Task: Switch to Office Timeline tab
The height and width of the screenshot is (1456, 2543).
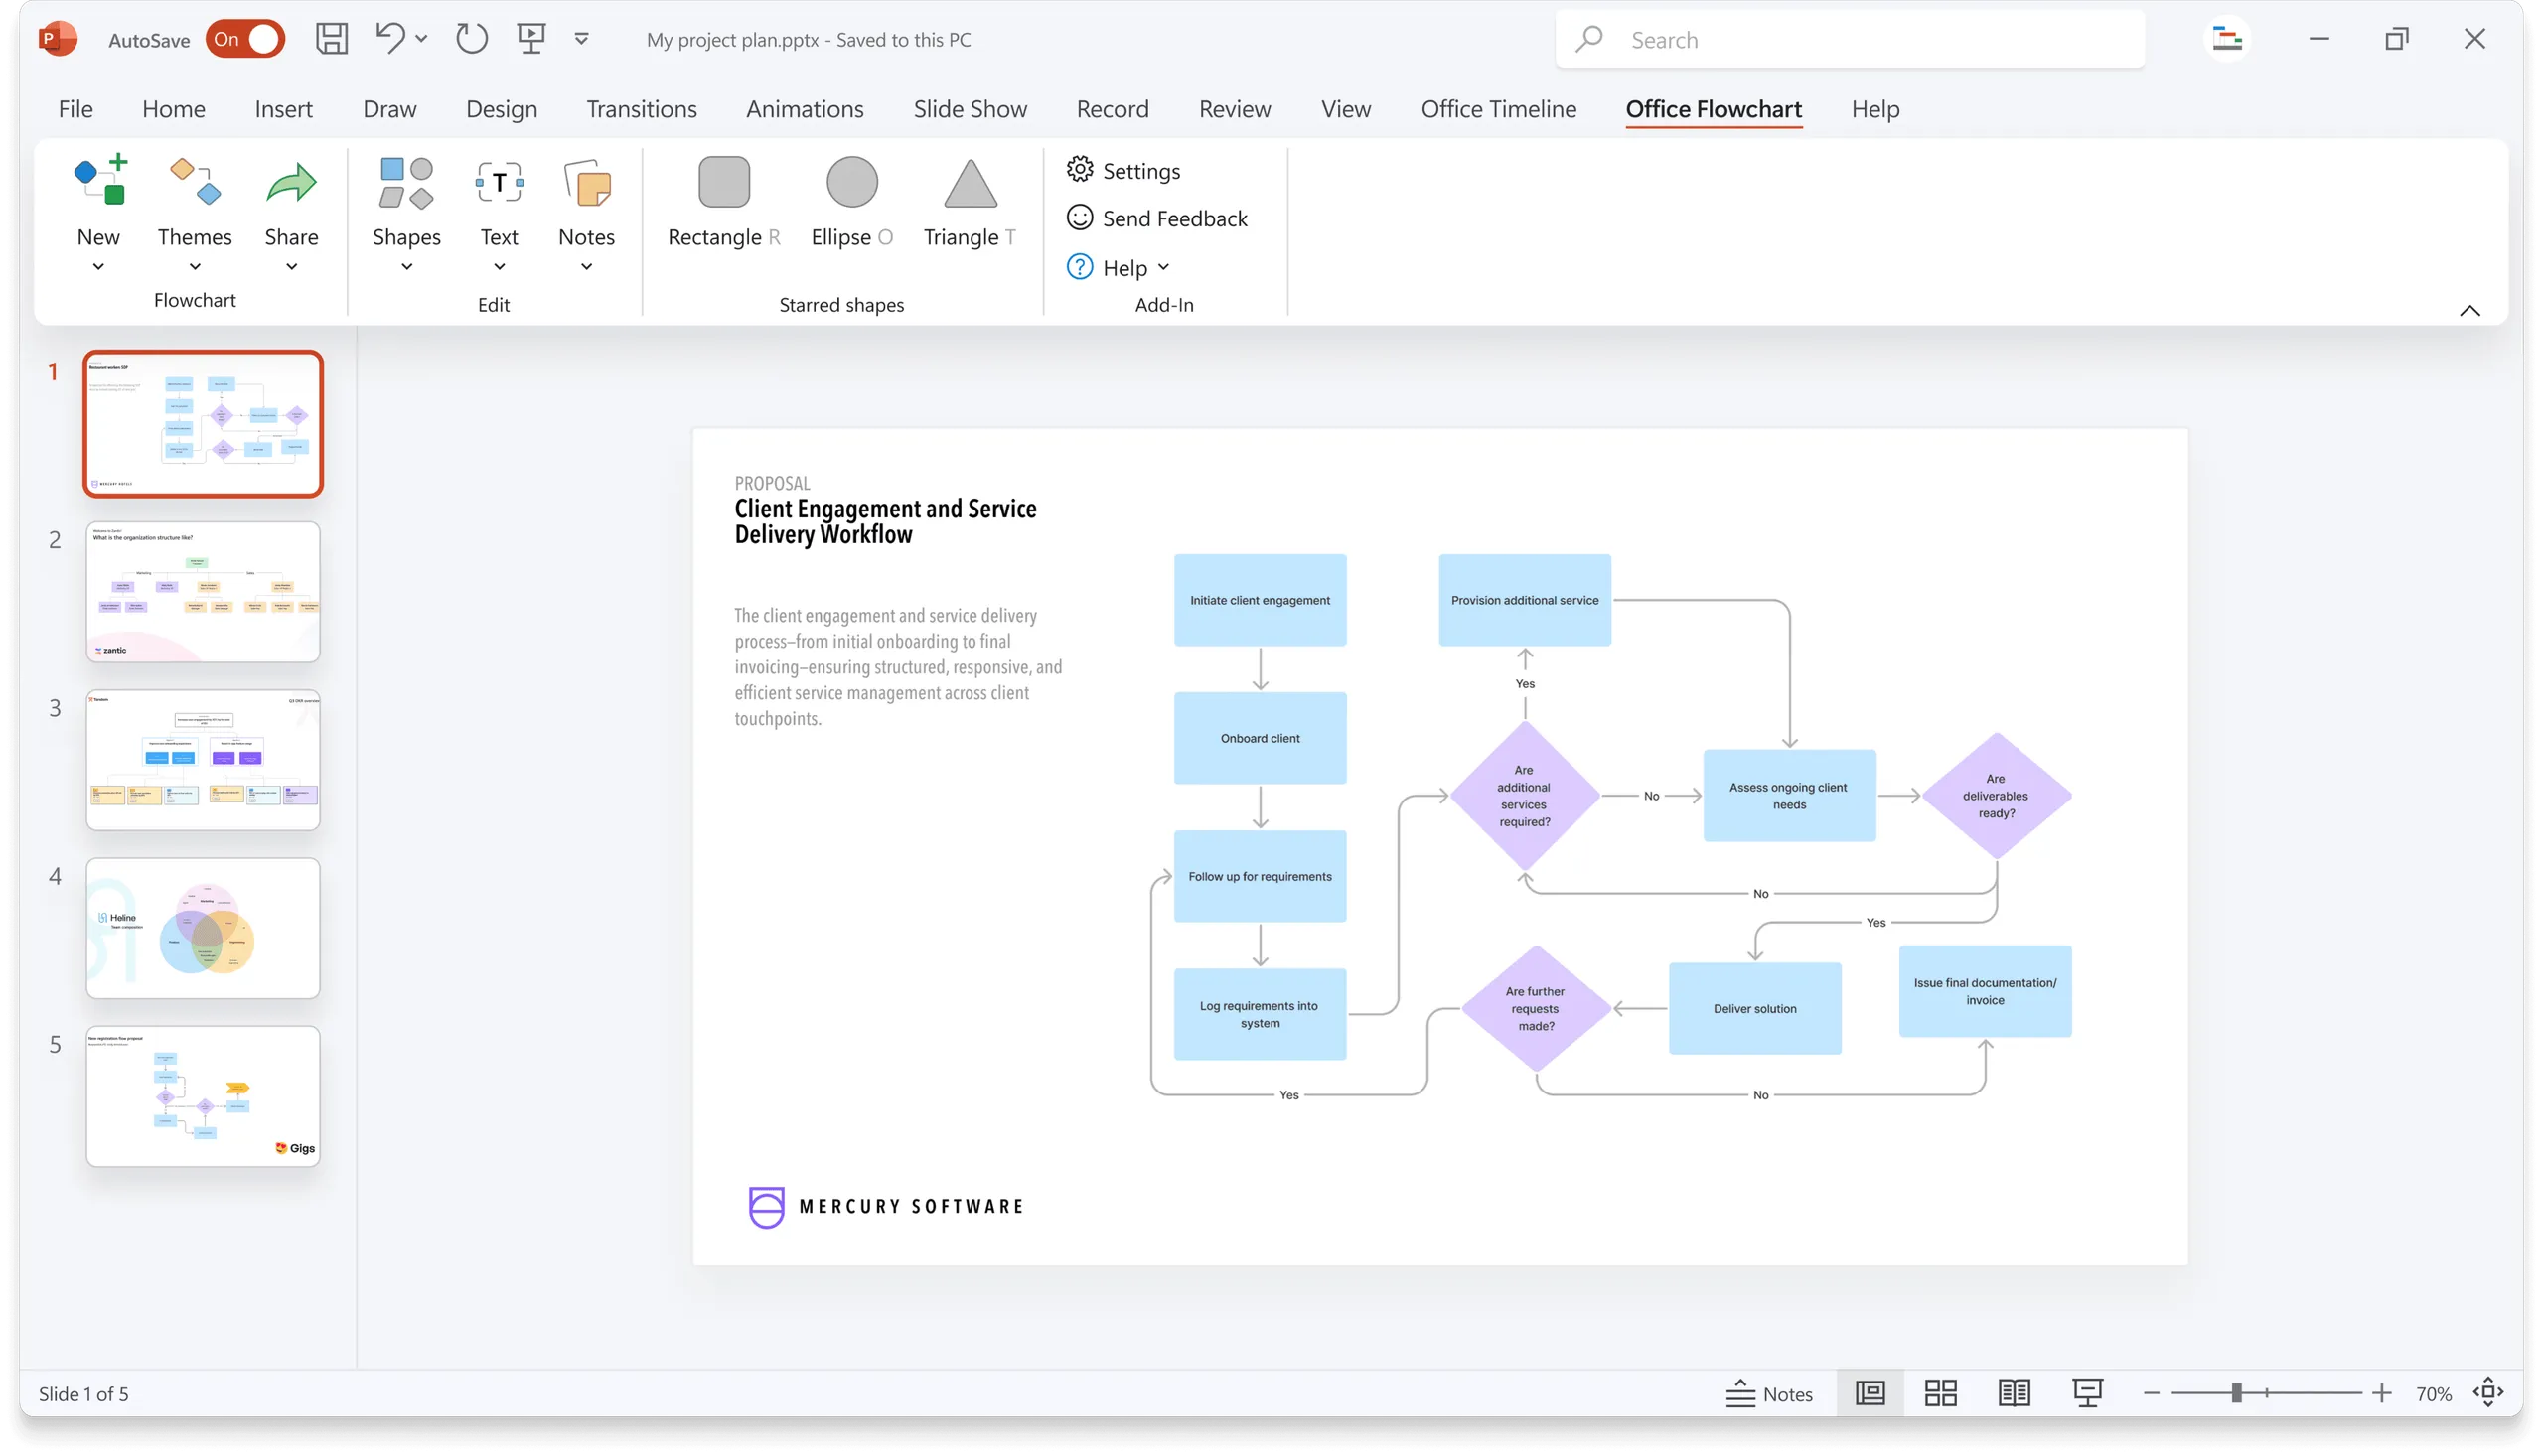Action: [1498, 109]
